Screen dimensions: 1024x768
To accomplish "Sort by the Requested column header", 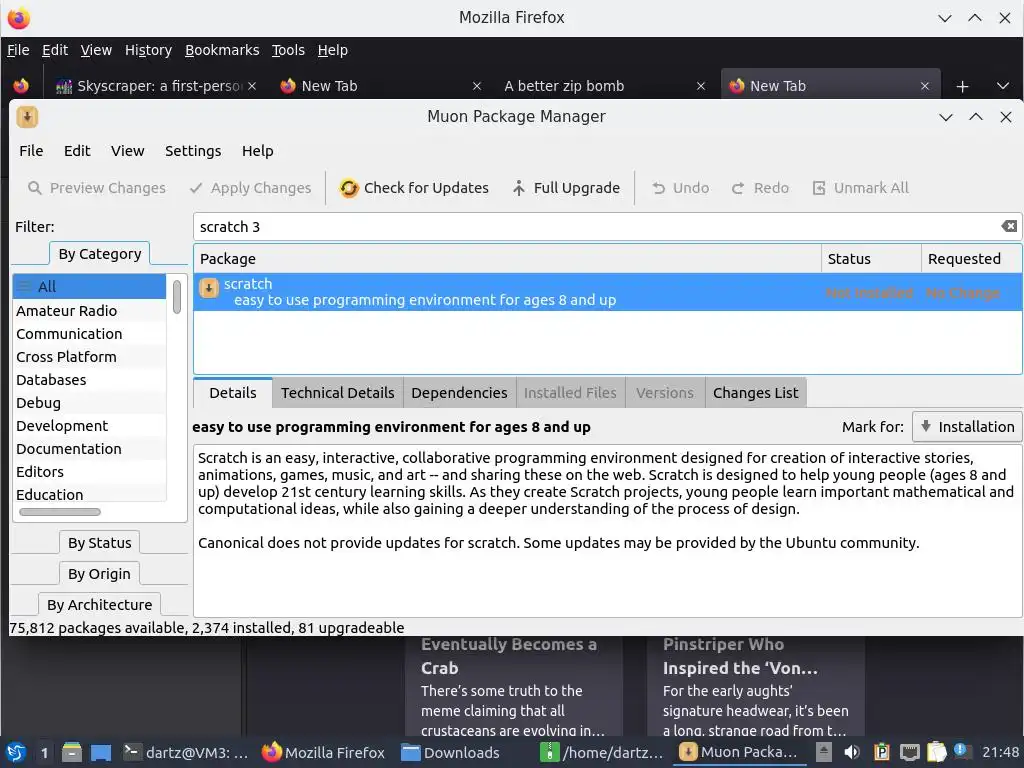I will coord(971,259).
